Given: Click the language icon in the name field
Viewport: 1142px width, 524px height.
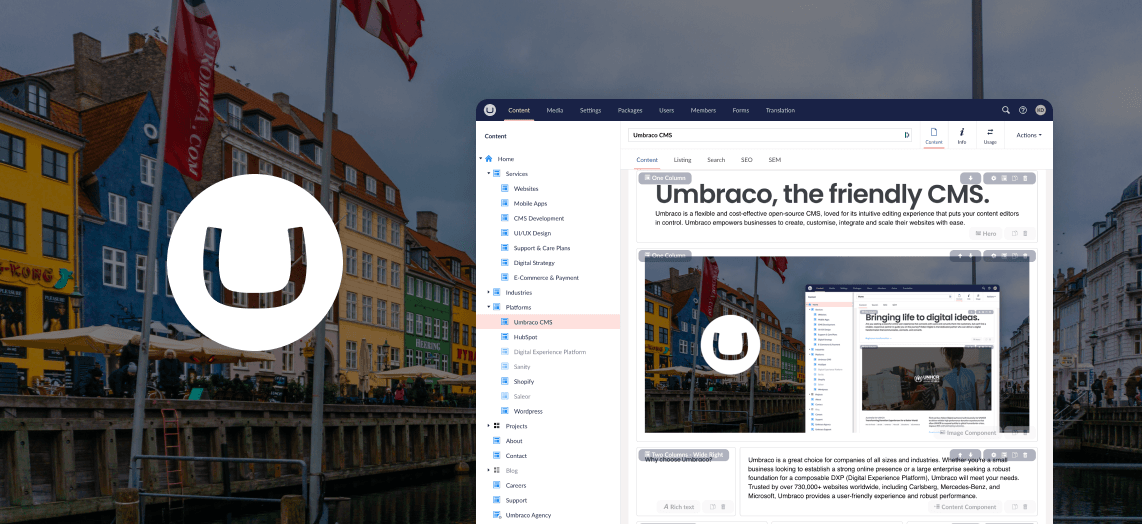Looking at the screenshot, I should tap(907, 135).
